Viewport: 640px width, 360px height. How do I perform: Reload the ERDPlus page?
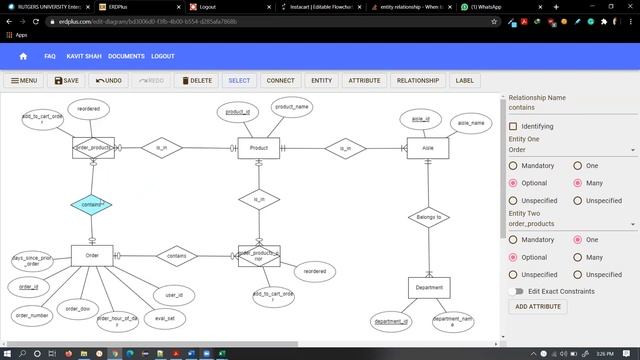point(36,22)
